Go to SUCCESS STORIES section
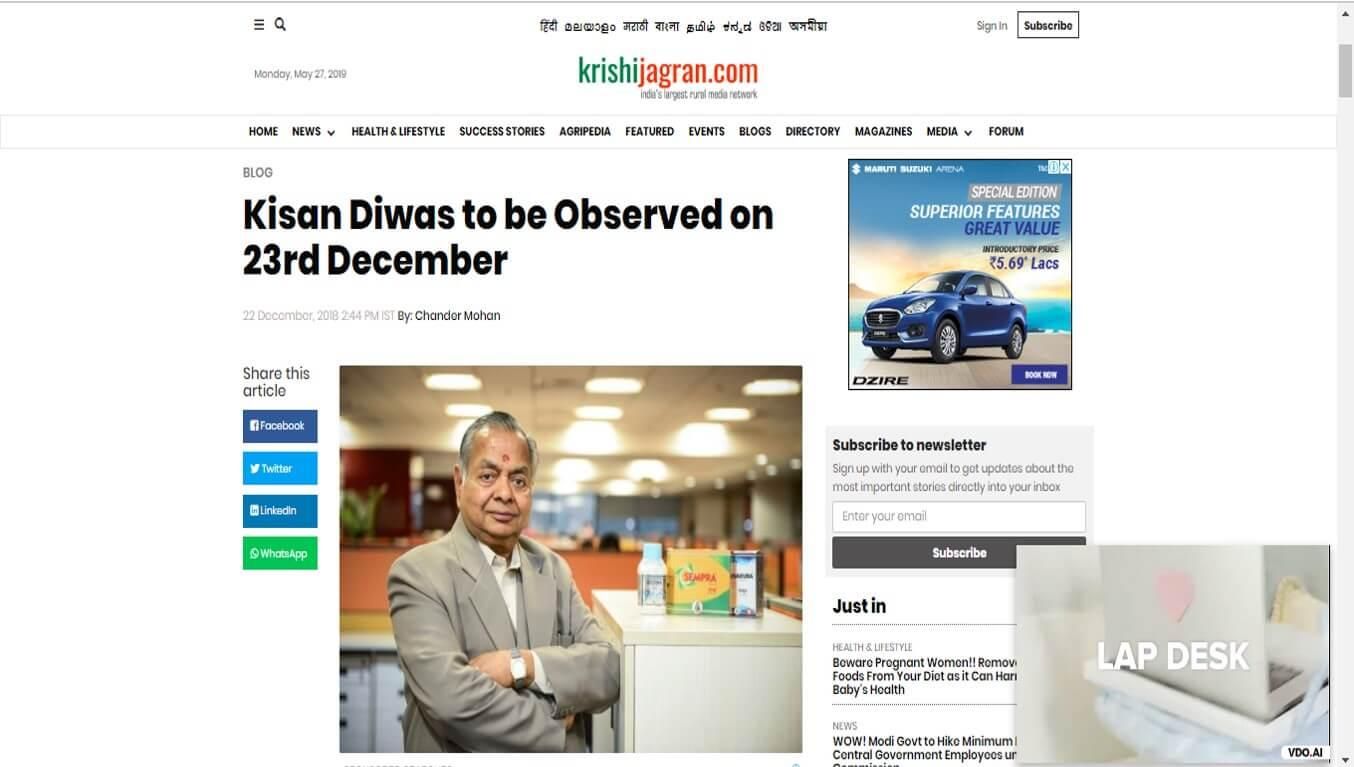Viewport: 1354px width, 767px height. coord(502,132)
